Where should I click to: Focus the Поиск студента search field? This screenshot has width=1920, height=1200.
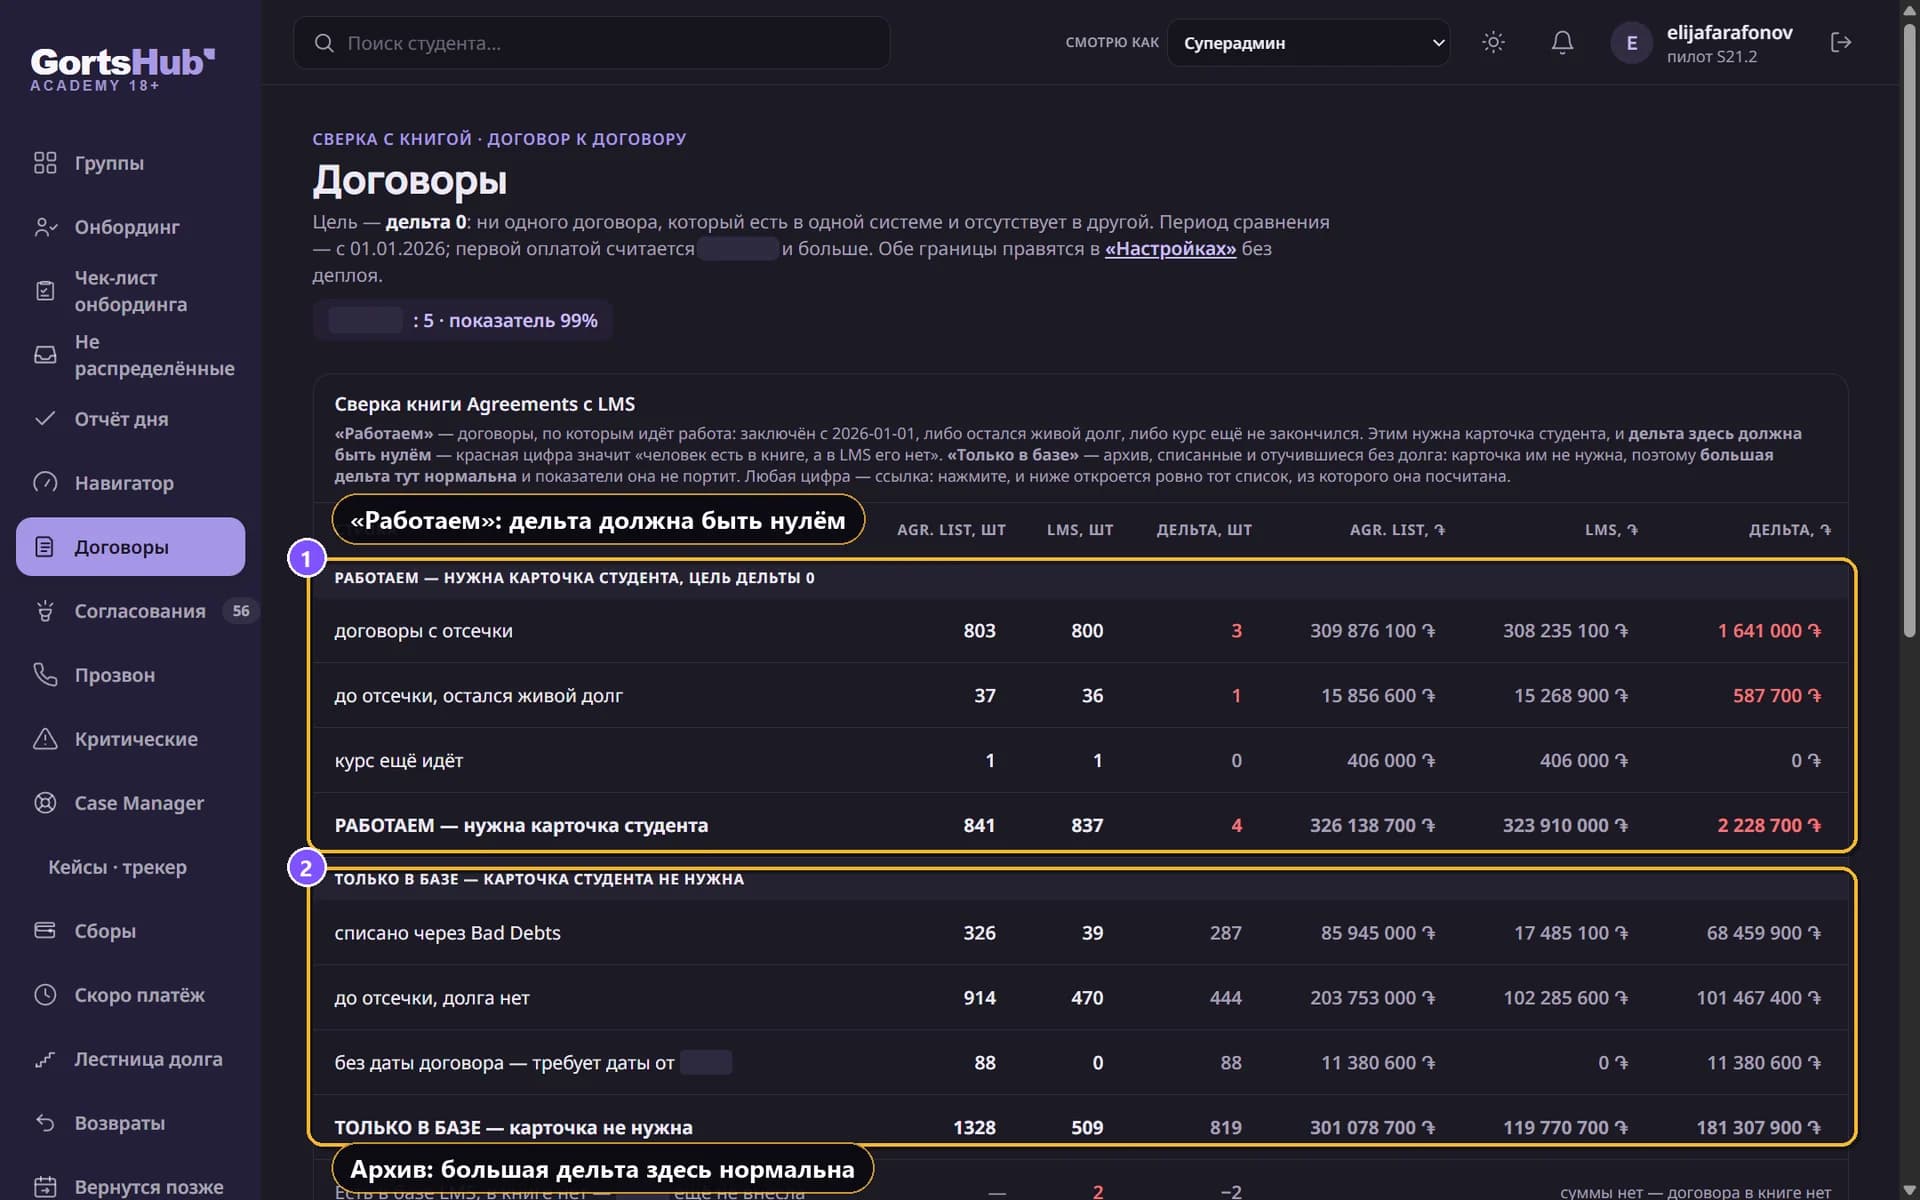pos(591,43)
